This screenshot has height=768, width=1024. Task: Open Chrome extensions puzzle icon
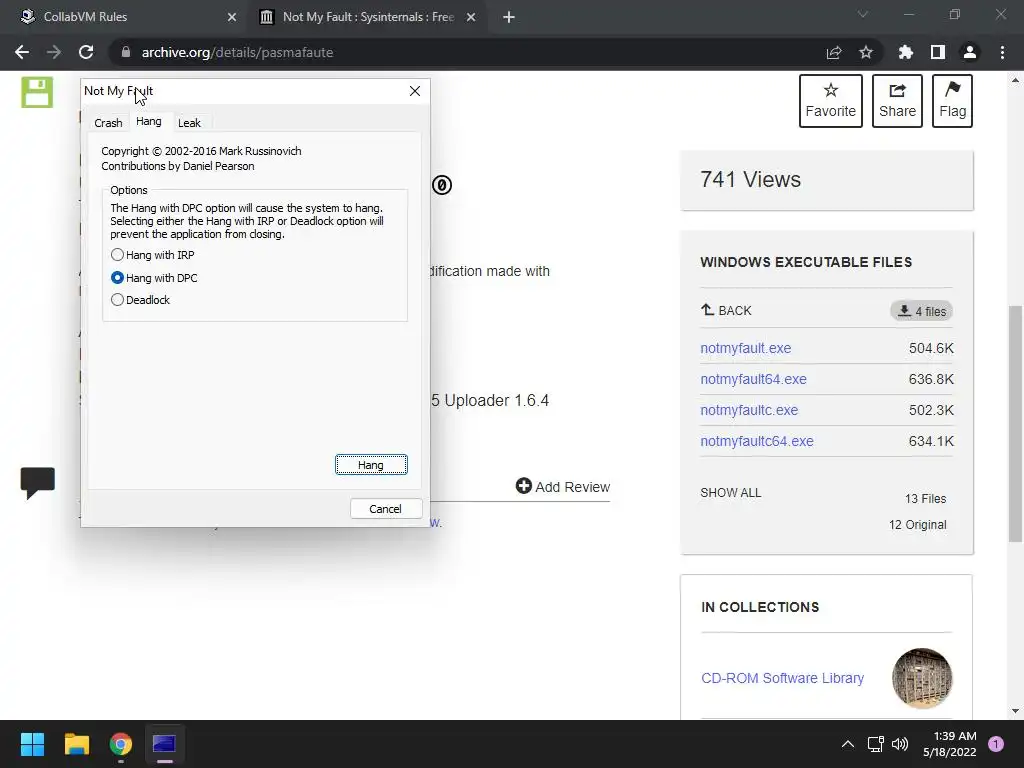pos(906,52)
